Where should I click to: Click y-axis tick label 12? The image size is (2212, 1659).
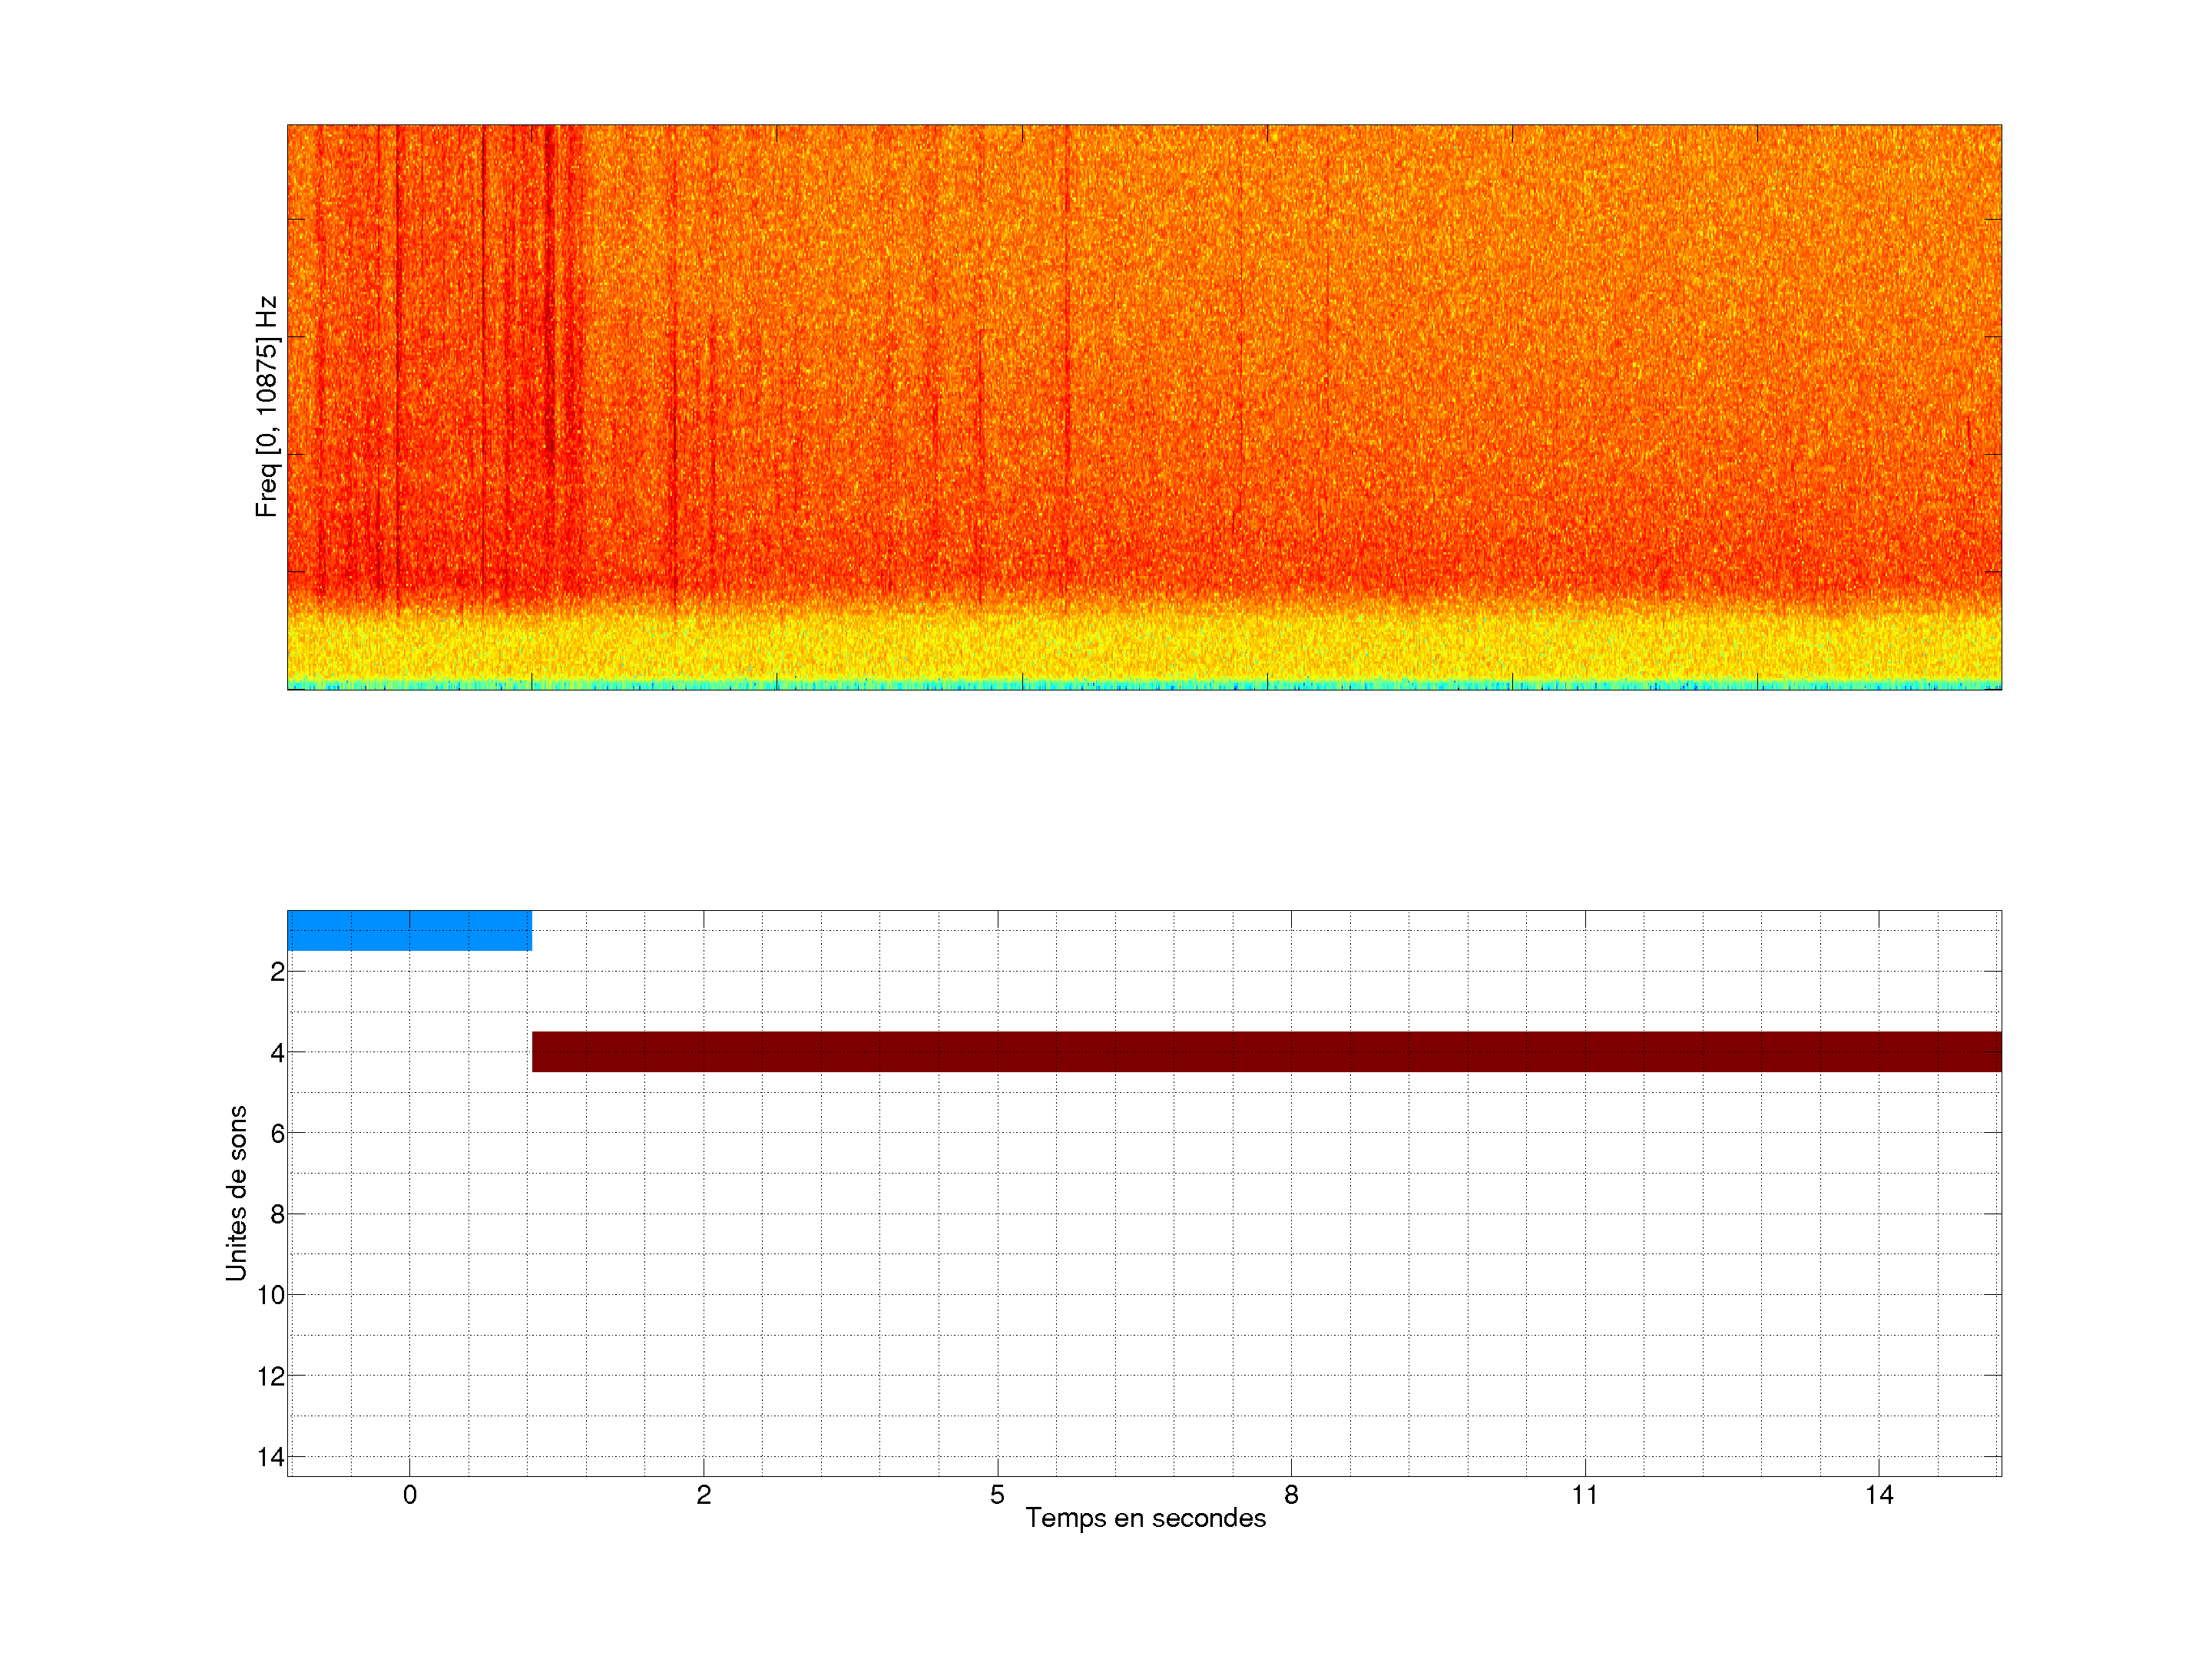pos(271,1377)
